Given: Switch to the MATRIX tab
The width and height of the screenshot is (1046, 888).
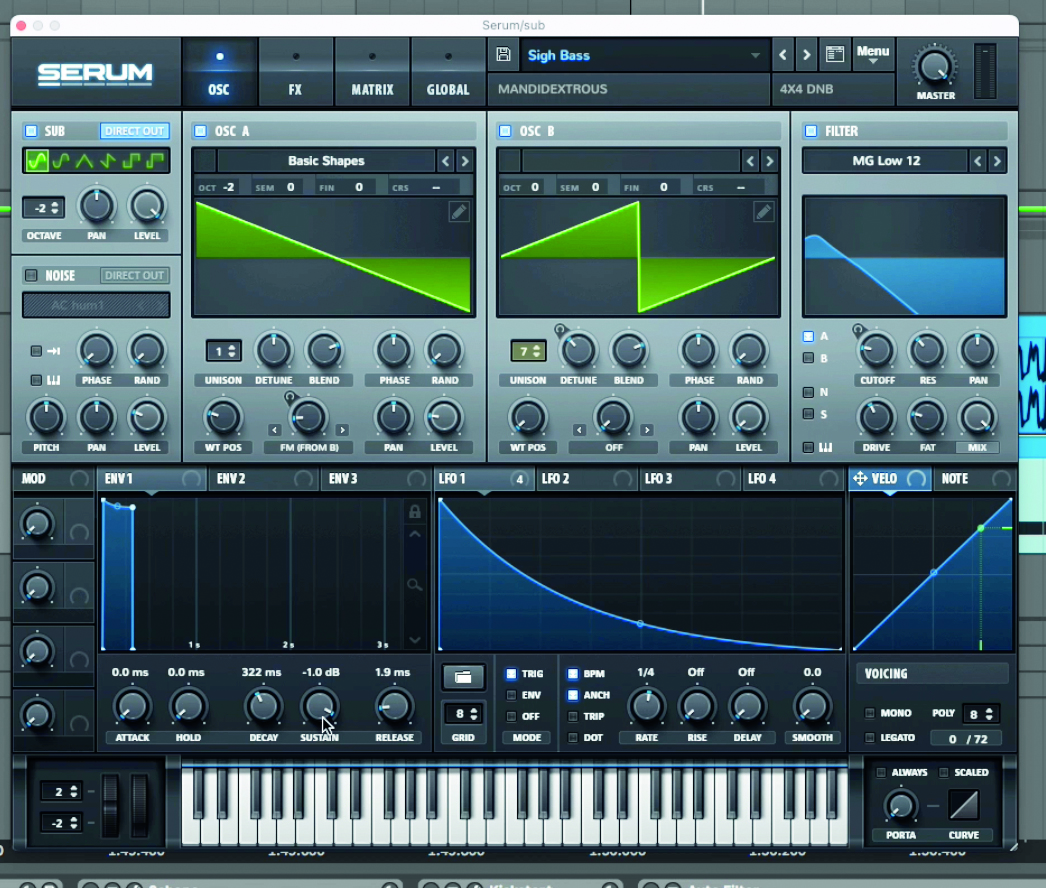Looking at the screenshot, I should coord(372,73).
